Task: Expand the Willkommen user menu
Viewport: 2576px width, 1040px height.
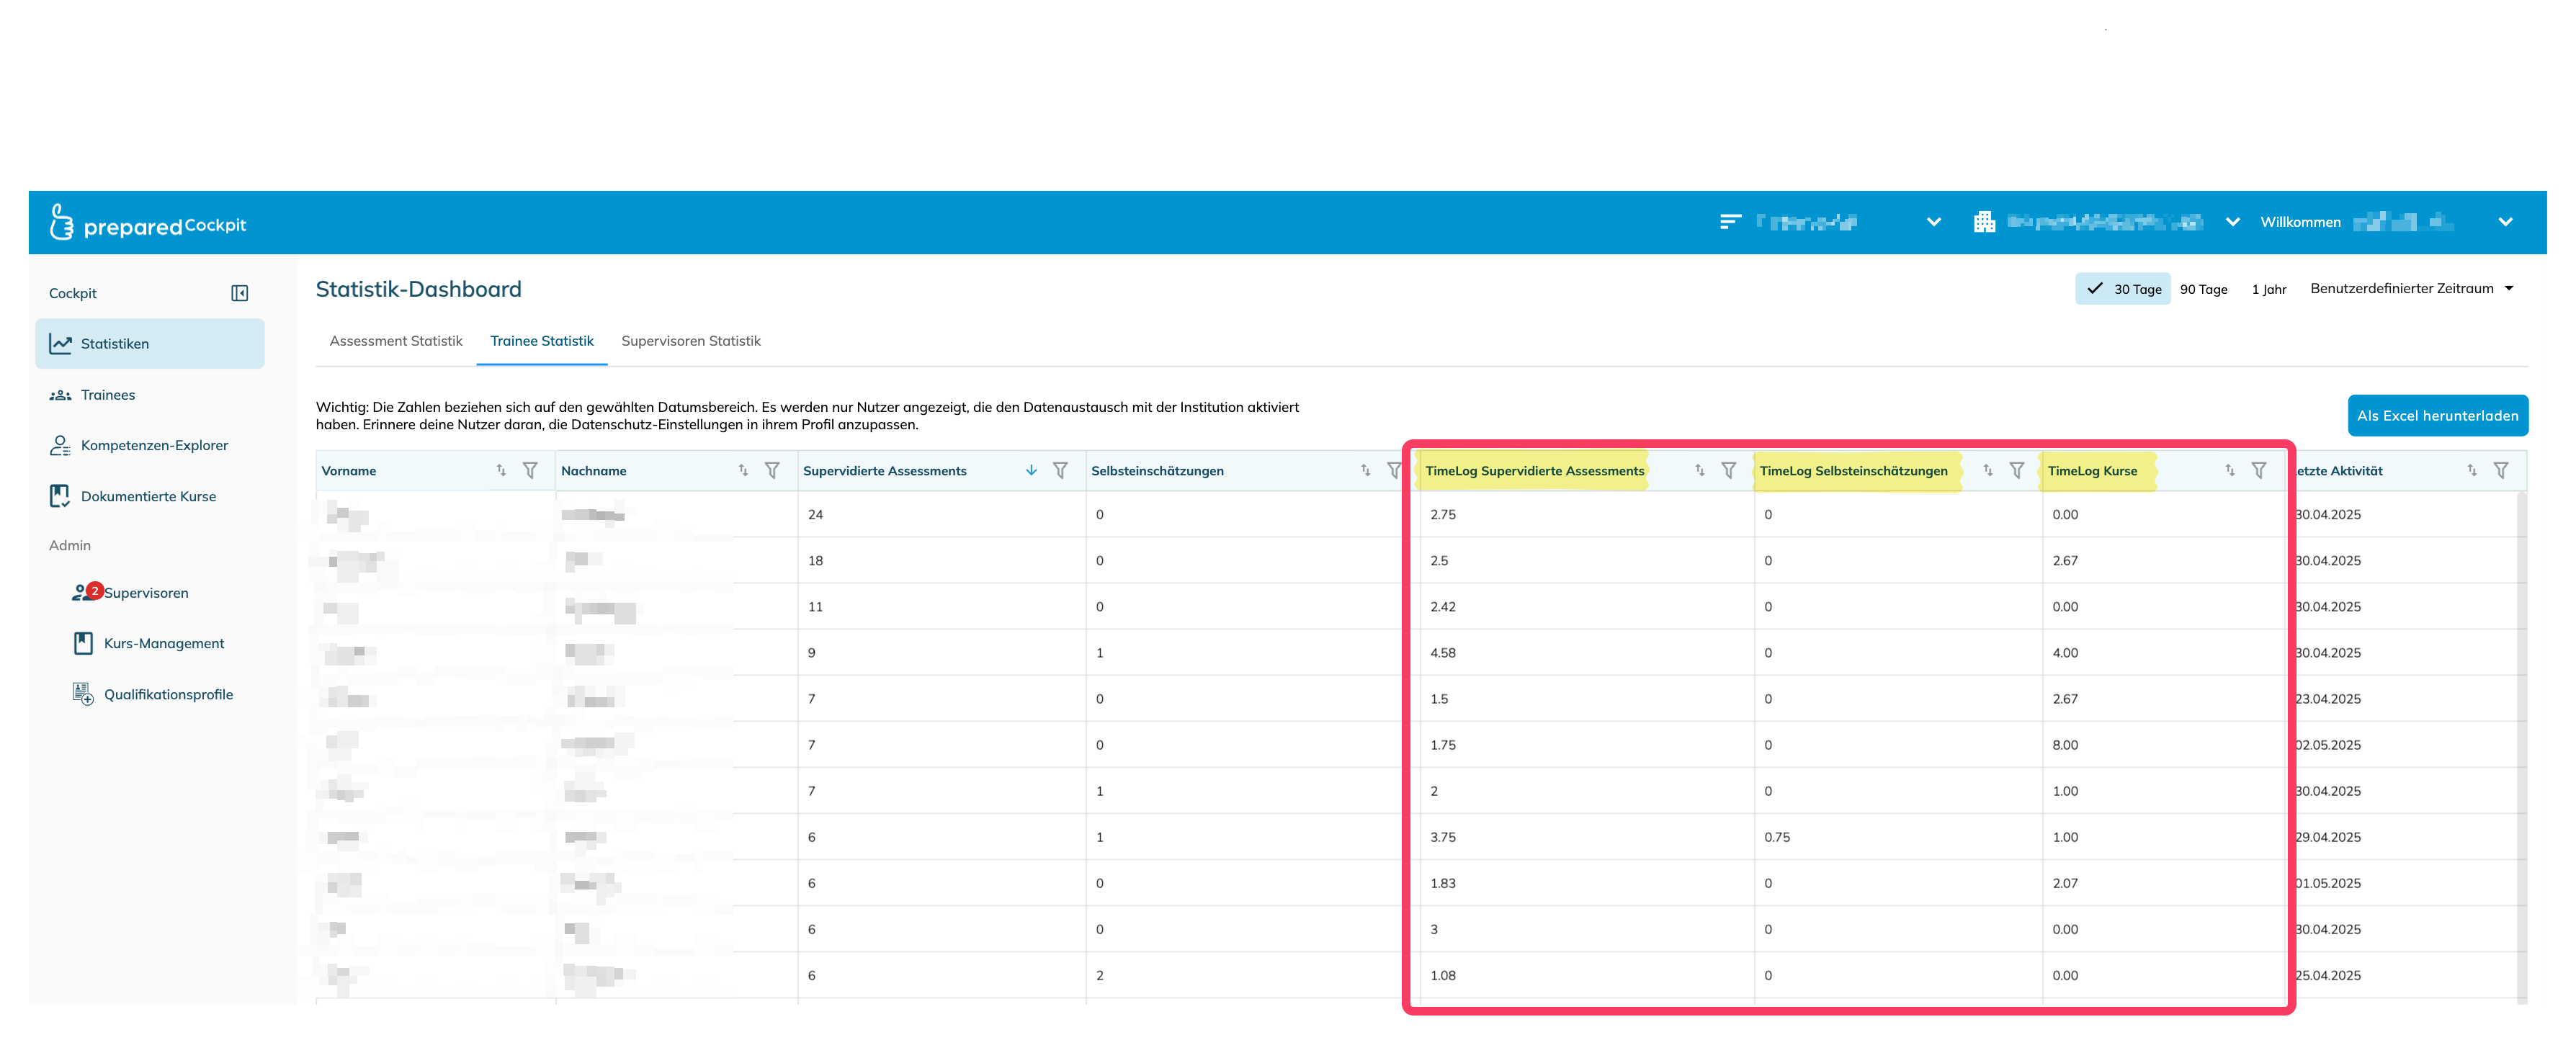Action: pyautogui.click(x=2504, y=222)
